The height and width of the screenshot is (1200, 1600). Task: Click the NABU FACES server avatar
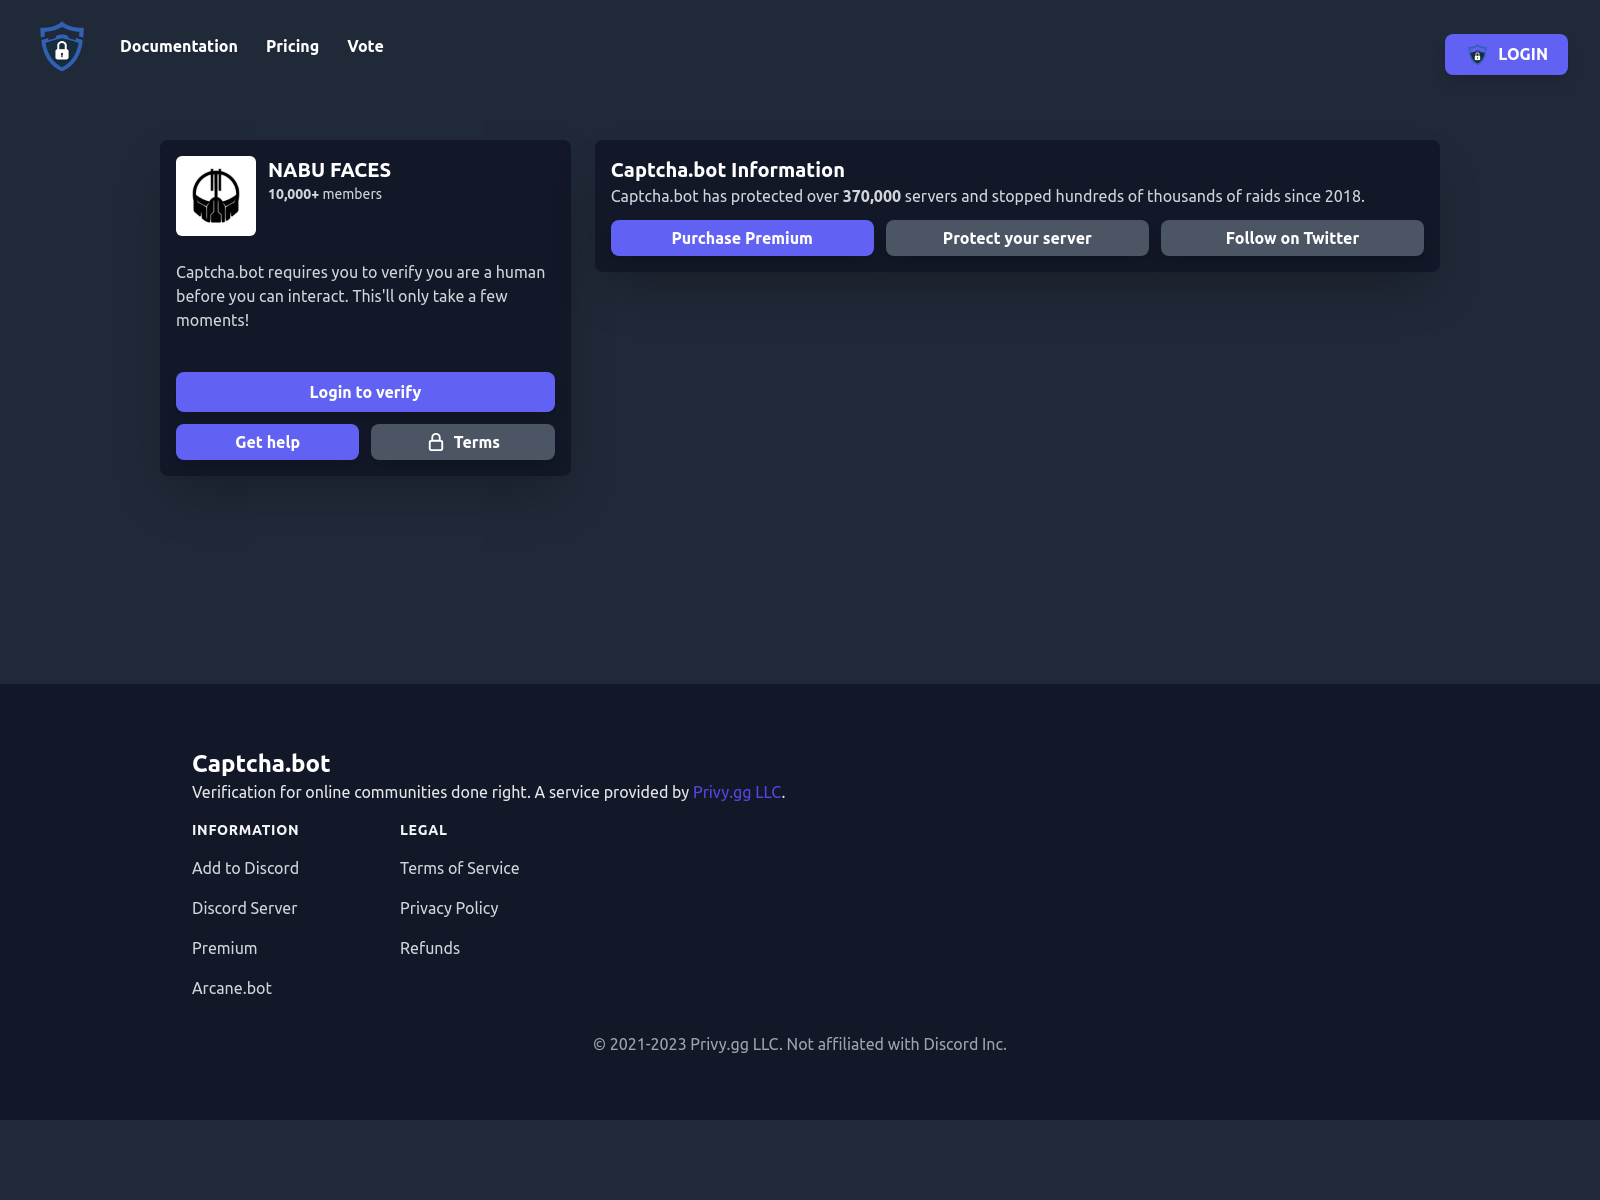(216, 196)
